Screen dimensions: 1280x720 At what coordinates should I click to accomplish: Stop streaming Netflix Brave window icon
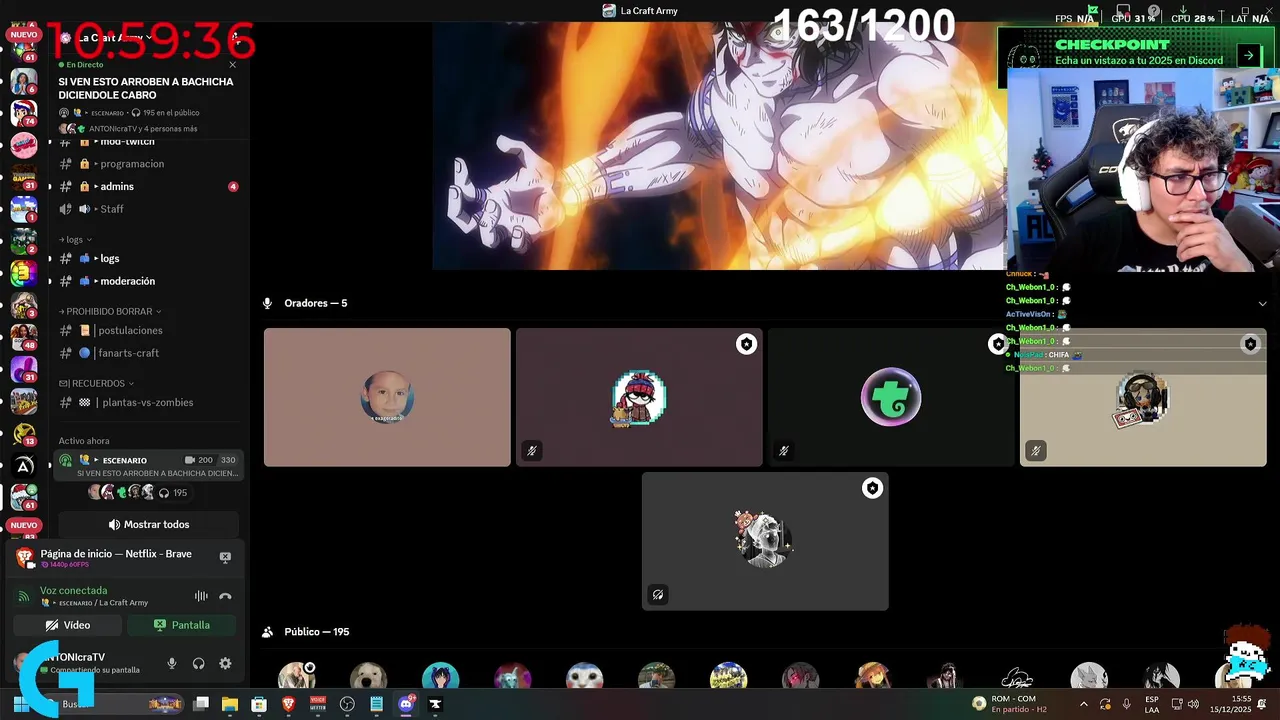coord(225,557)
